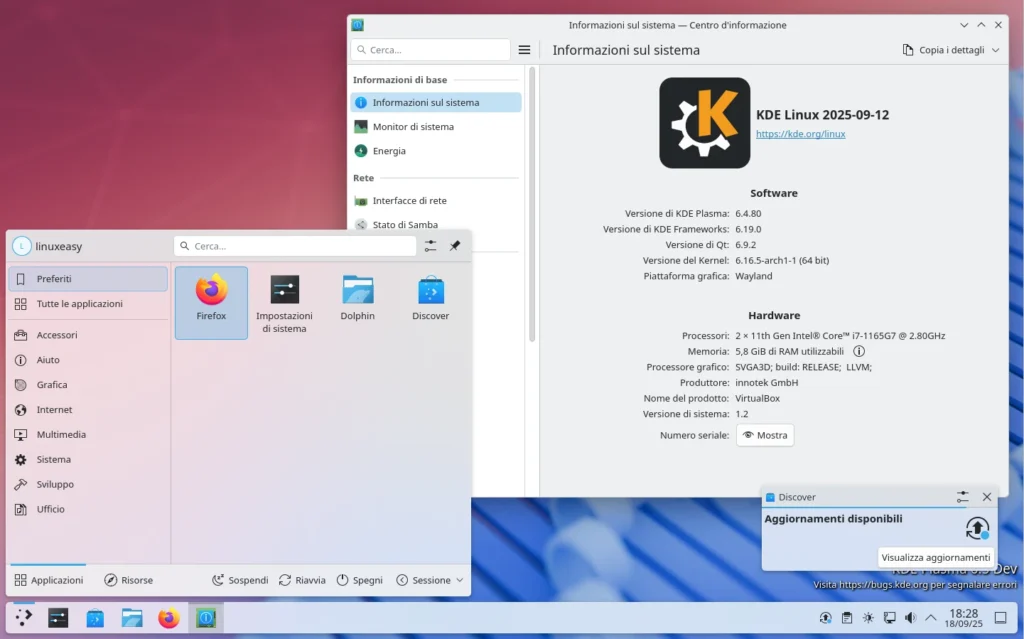
Task: Show the serial number with Mostra
Action: coord(764,435)
